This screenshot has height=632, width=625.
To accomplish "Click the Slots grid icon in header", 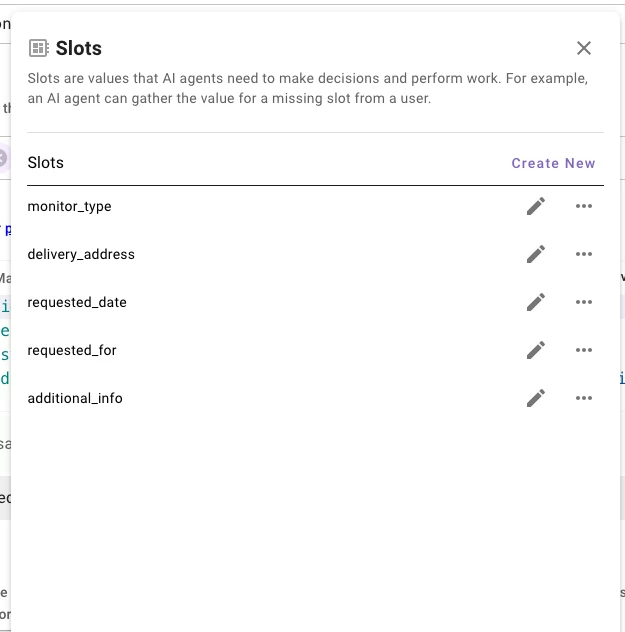I will click(x=39, y=48).
